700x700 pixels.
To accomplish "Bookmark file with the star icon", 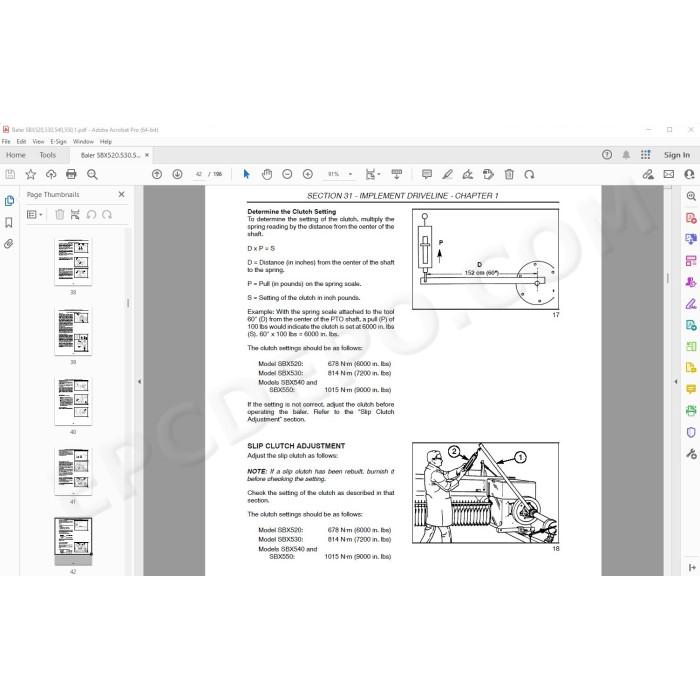I will coord(30,174).
